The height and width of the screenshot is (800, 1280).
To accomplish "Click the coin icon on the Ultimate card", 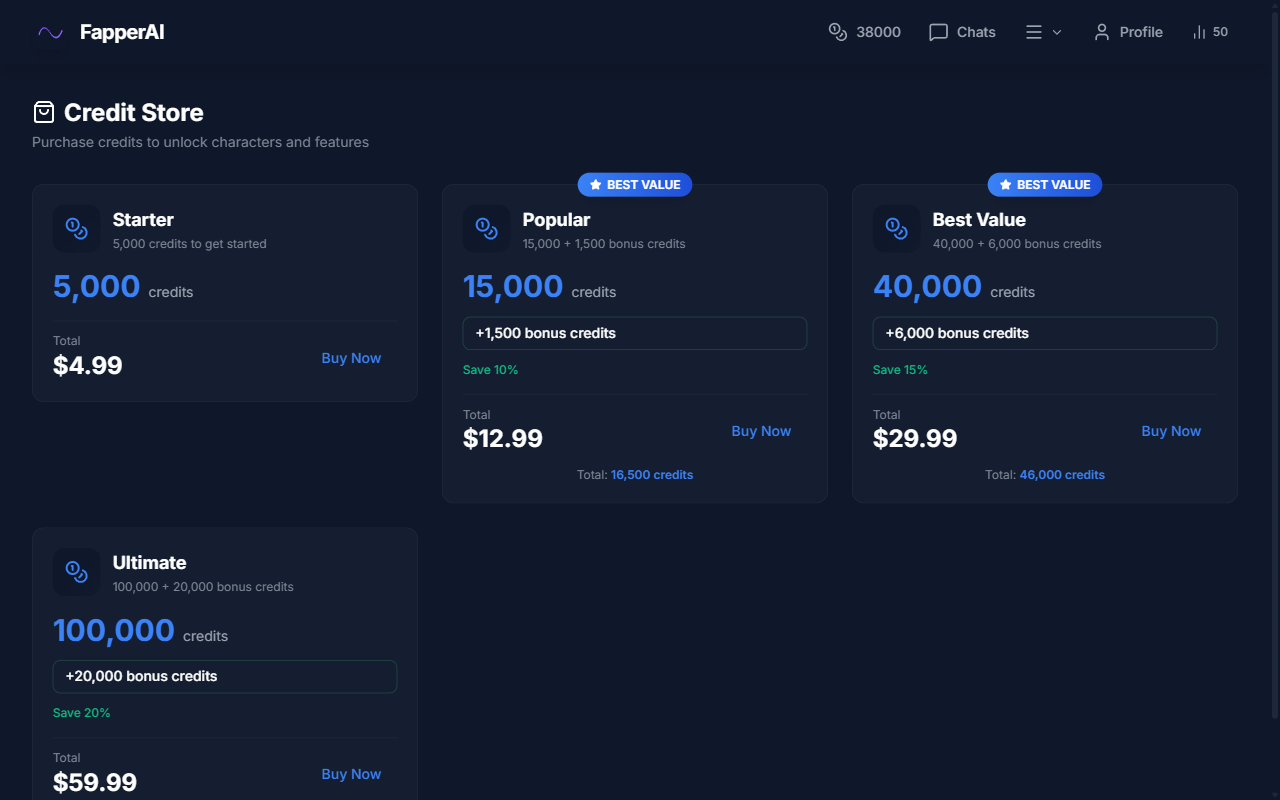I will click(76, 572).
